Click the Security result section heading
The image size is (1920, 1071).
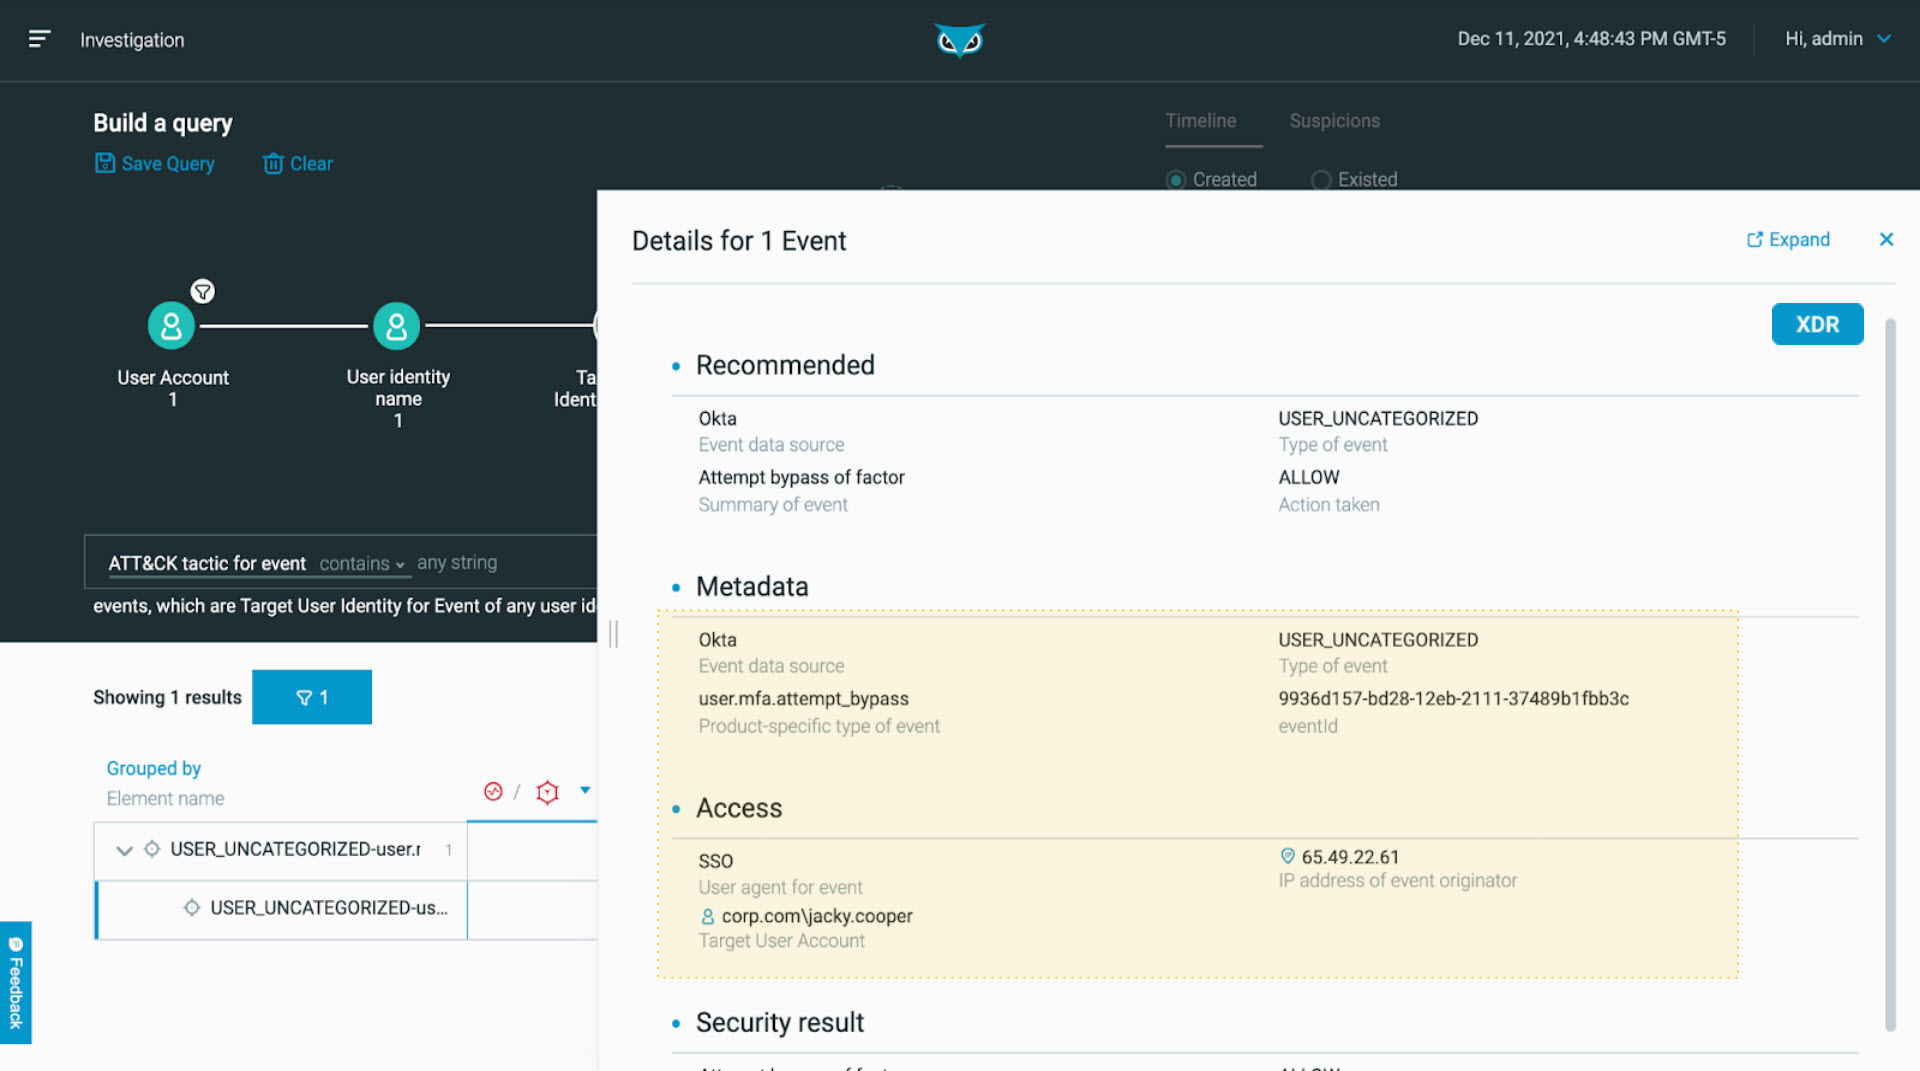[x=780, y=1023]
